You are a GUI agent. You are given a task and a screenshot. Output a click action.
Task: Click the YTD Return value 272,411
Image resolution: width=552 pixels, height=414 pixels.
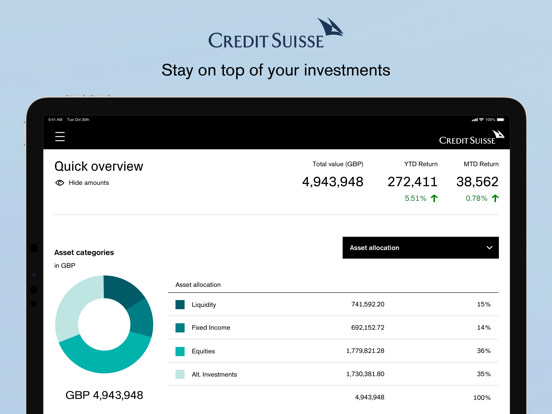(412, 182)
